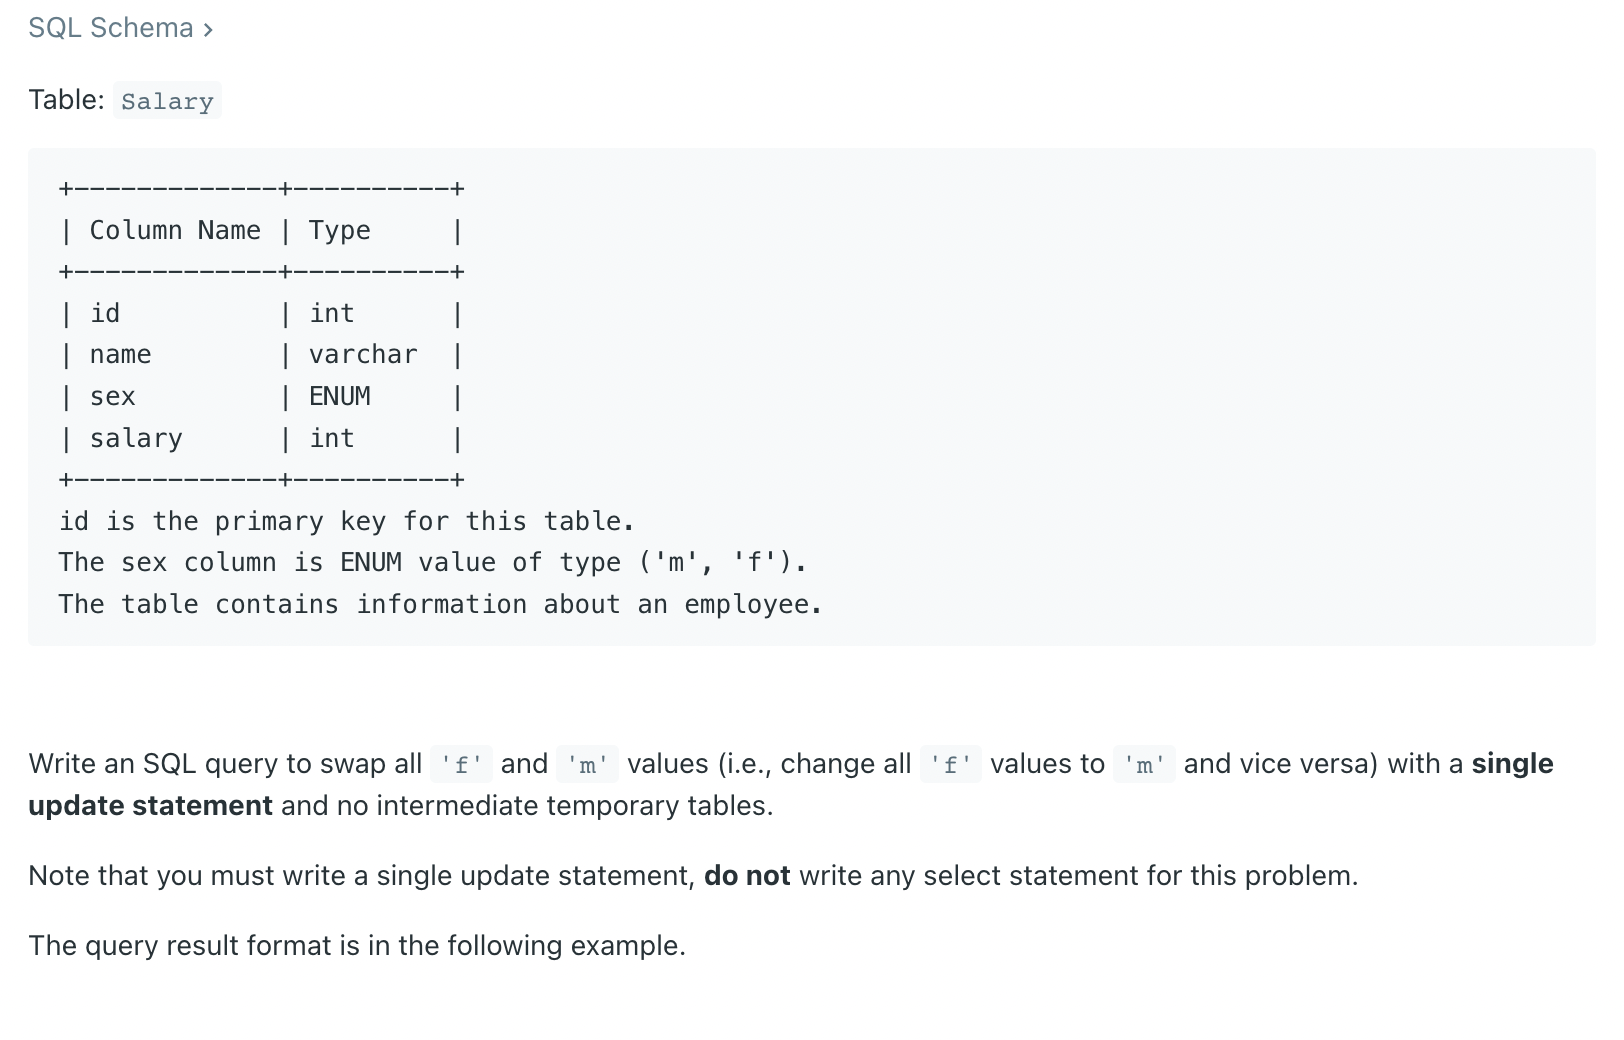1624x1040 pixels.
Task: Select the ENUM type value
Action: (339, 397)
